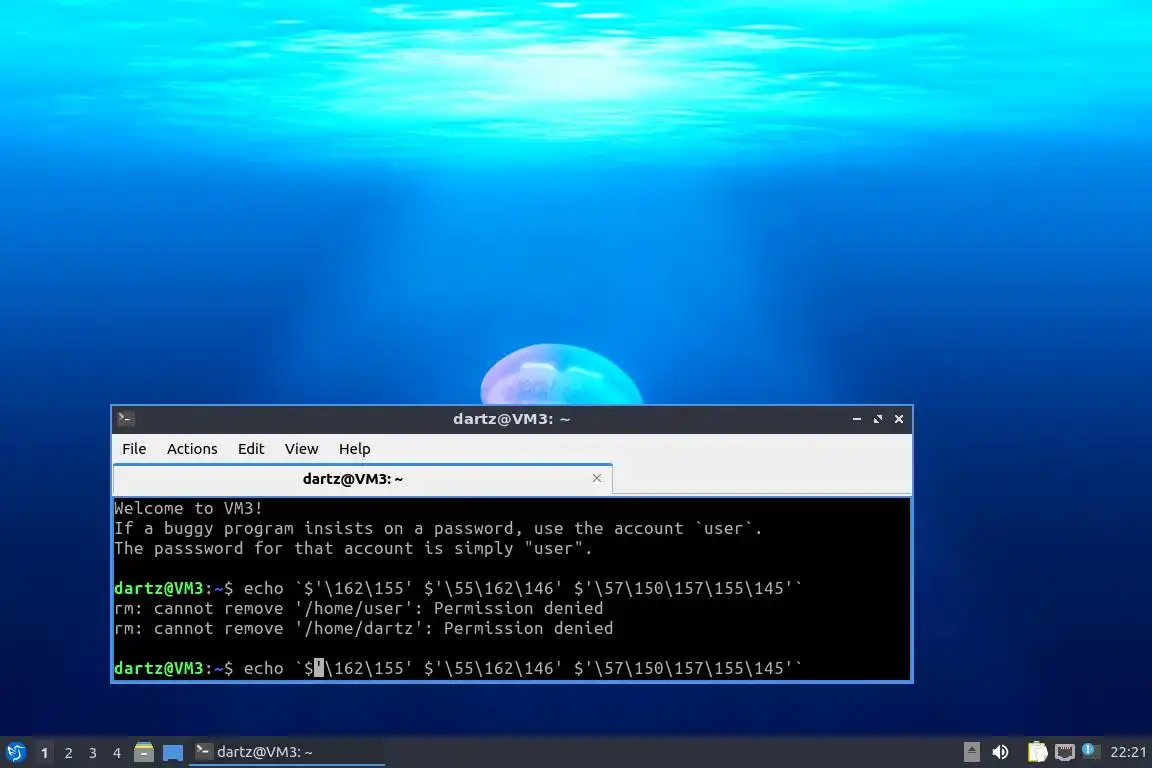The image size is (1152, 768).
Task: Open the clipboard manager tray icon
Action: tap(1037, 752)
